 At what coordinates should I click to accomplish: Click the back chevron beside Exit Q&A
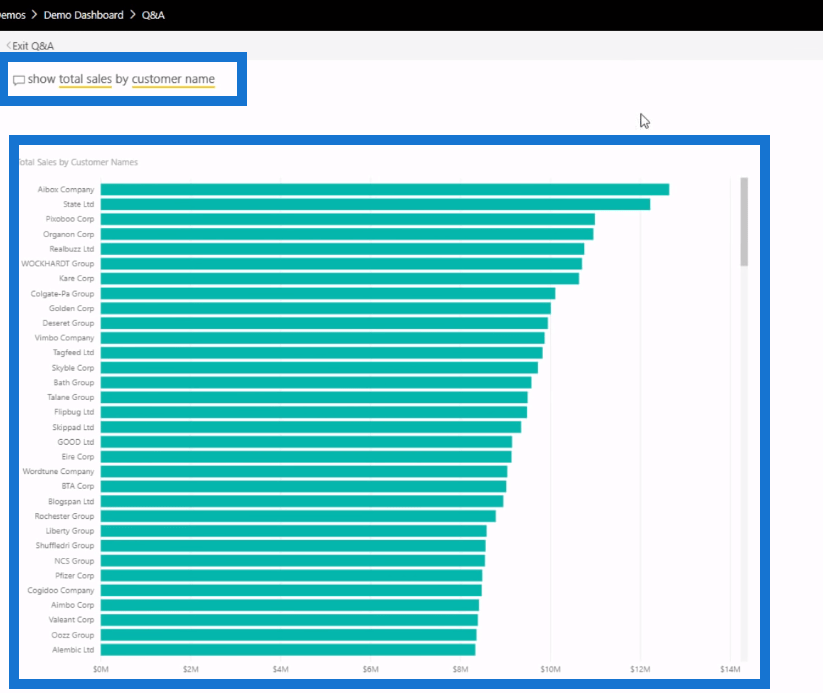coord(8,46)
